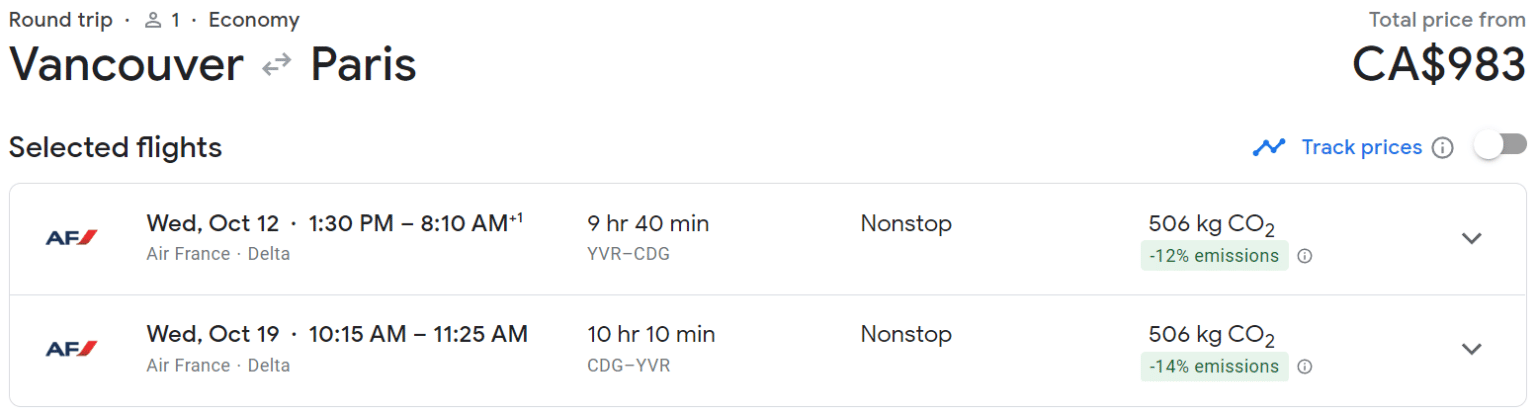Click the Selected flights heading
The height and width of the screenshot is (413, 1536).
click(x=115, y=148)
